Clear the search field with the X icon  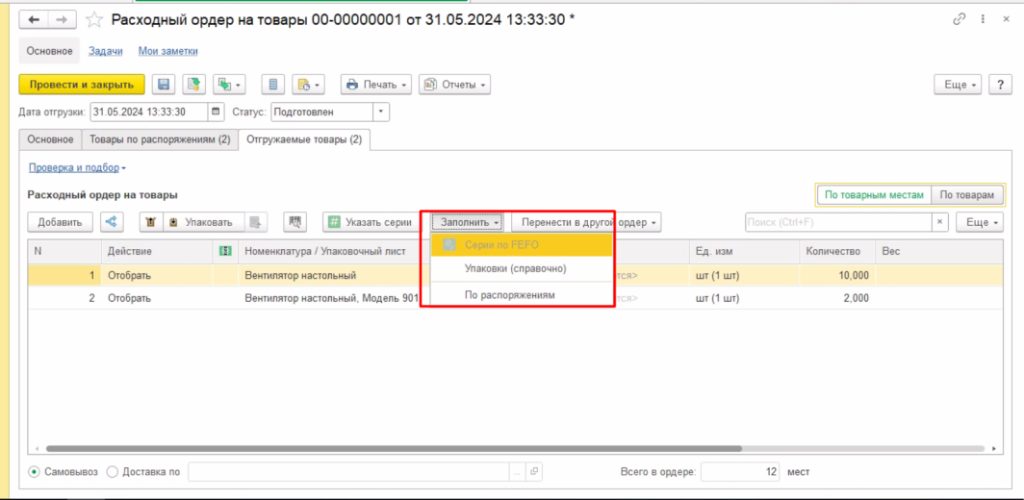point(940,222)
